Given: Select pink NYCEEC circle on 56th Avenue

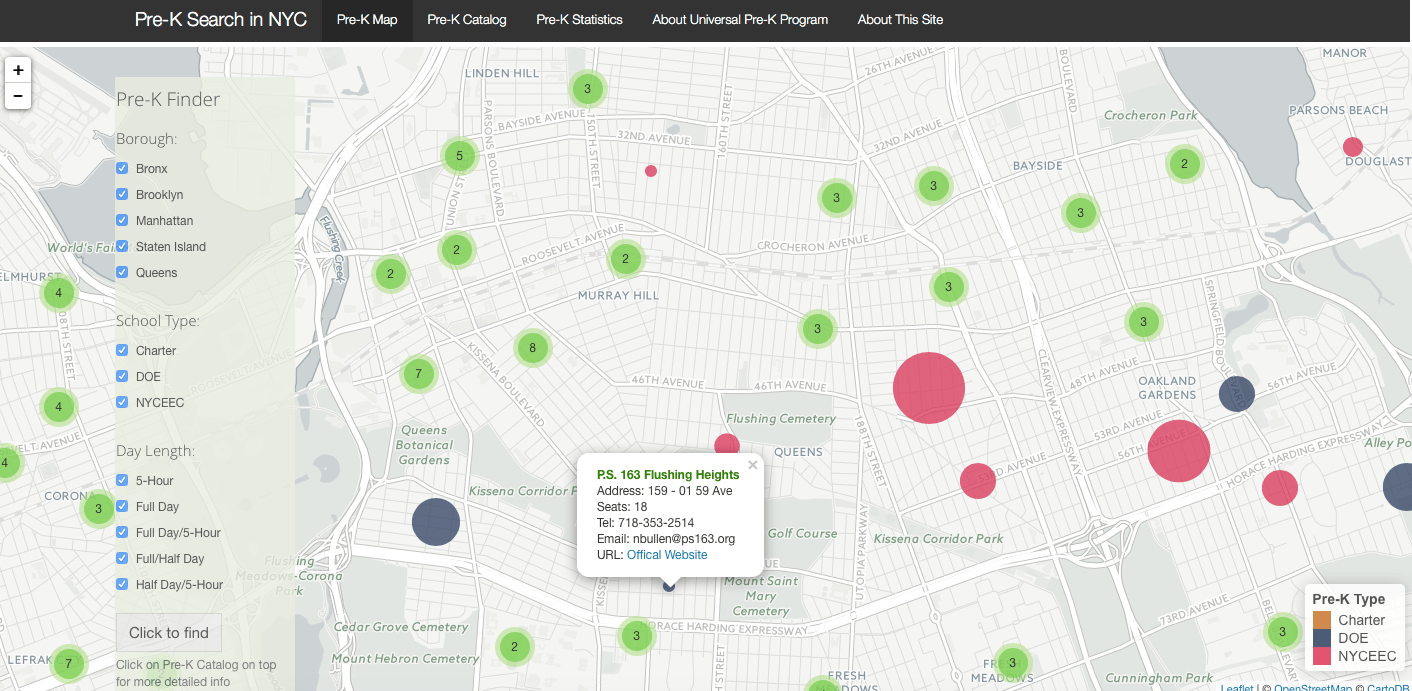Looking at the screenshot, I should [1179, 451].
